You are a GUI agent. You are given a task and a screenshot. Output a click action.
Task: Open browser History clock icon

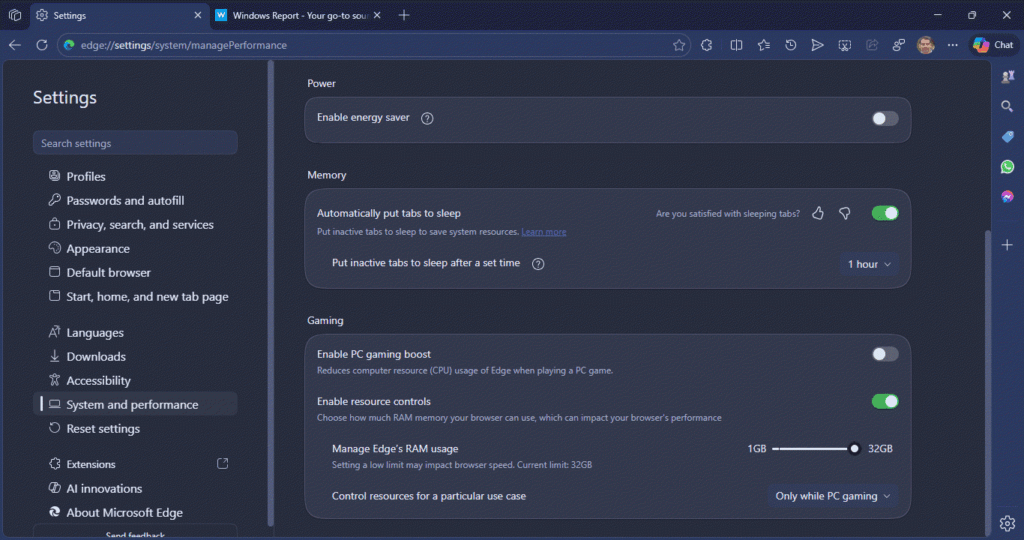(x=790, y=45)
